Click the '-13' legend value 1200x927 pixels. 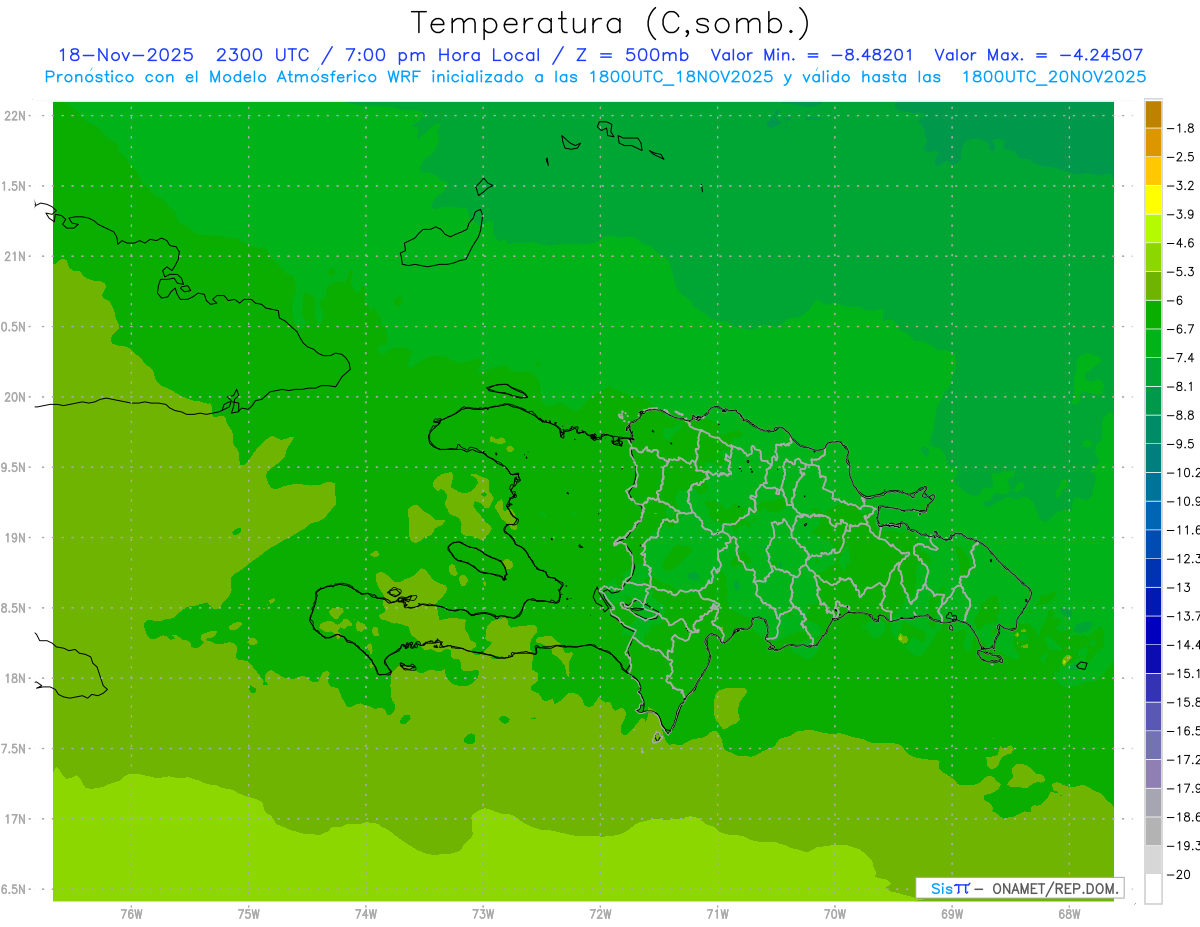(1179, 587)
